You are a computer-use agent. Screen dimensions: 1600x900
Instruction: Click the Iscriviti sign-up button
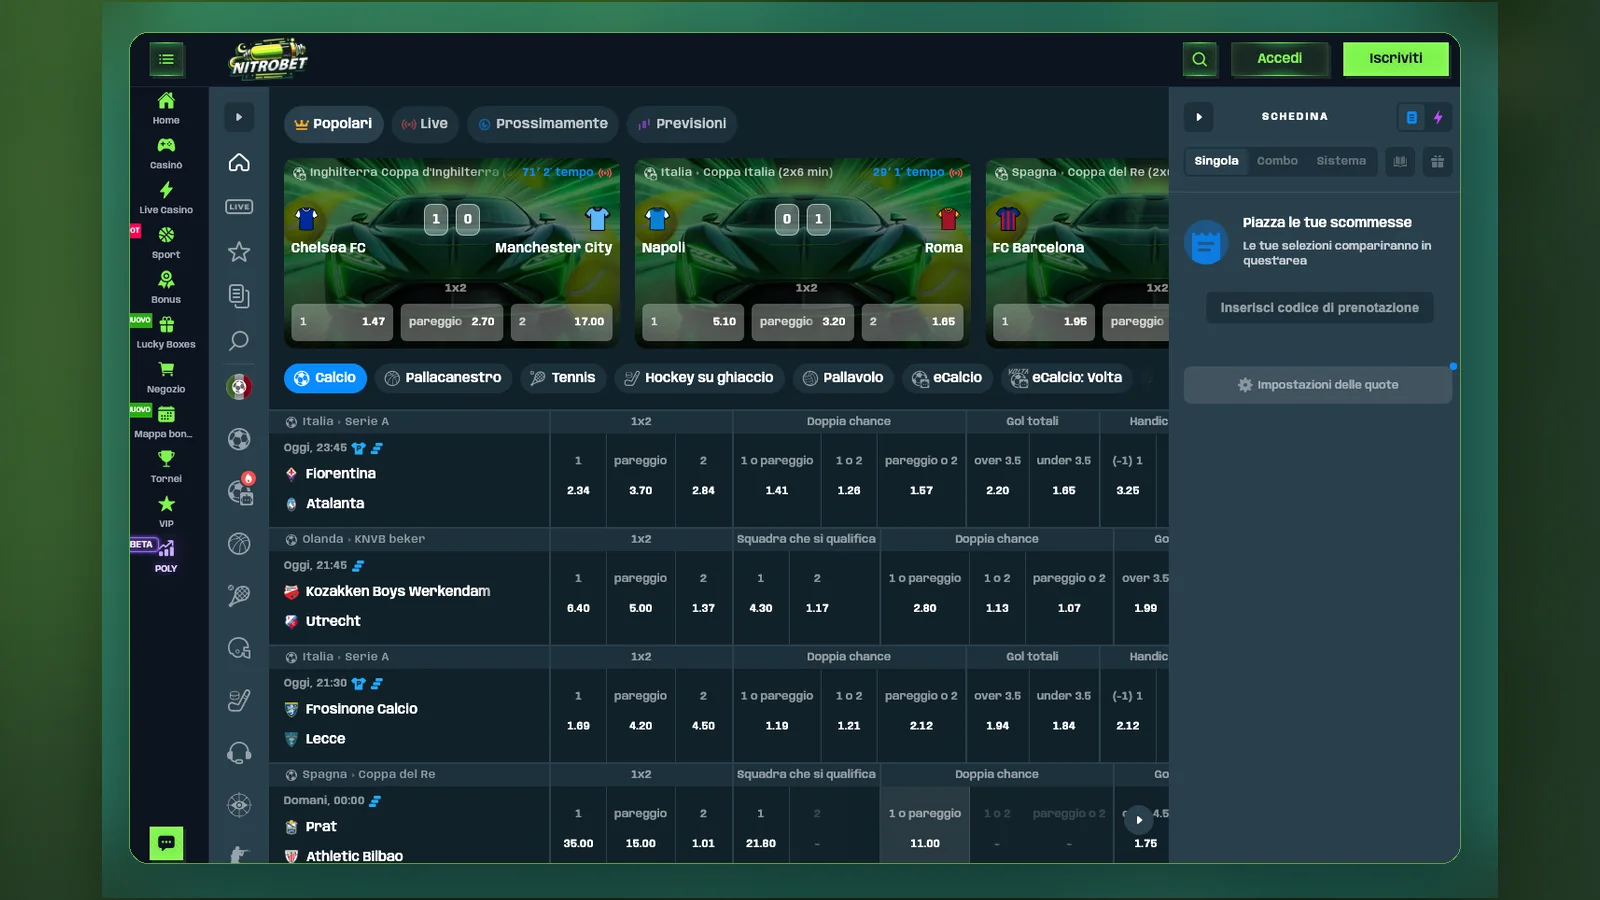click(x=1396, y=59)
